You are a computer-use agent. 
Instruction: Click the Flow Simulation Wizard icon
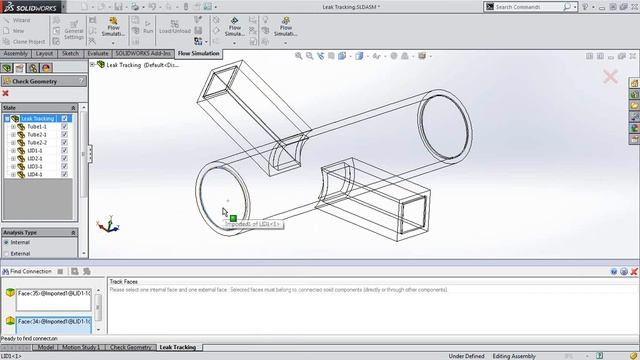click(x=7, y=20)
